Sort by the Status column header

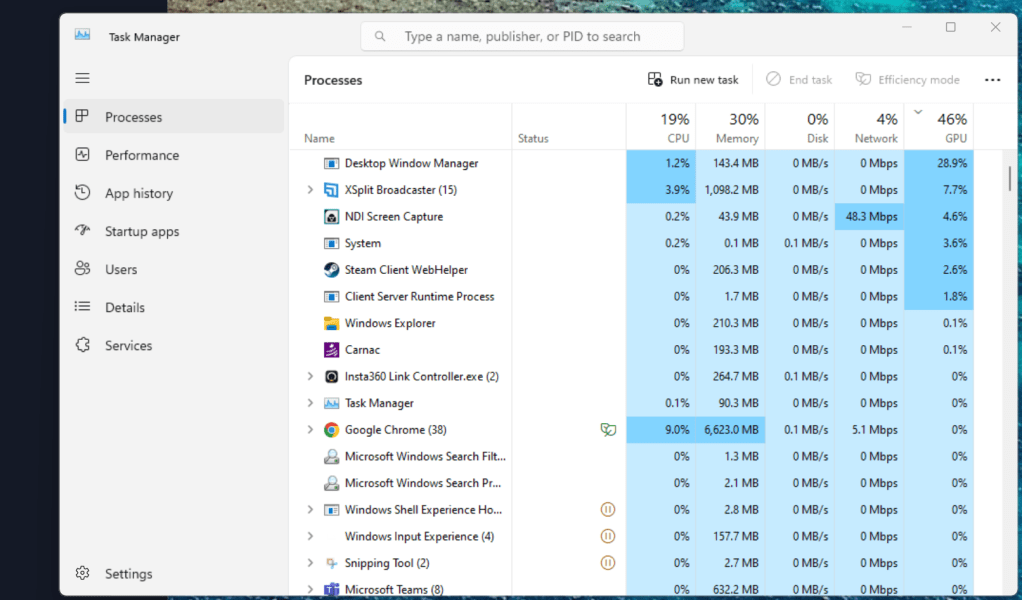[569, 126]
